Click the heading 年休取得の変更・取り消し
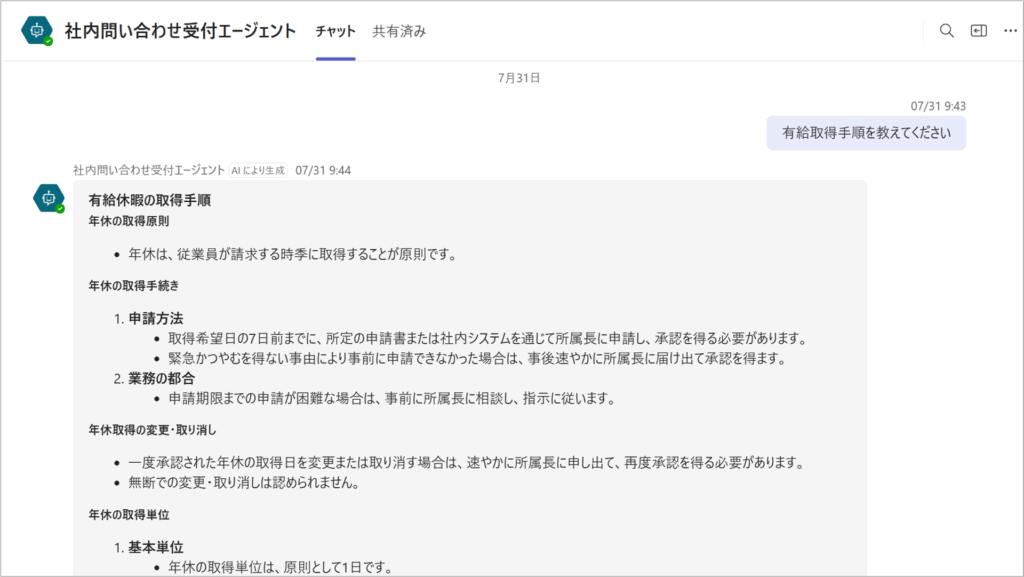 coord(152,430)
